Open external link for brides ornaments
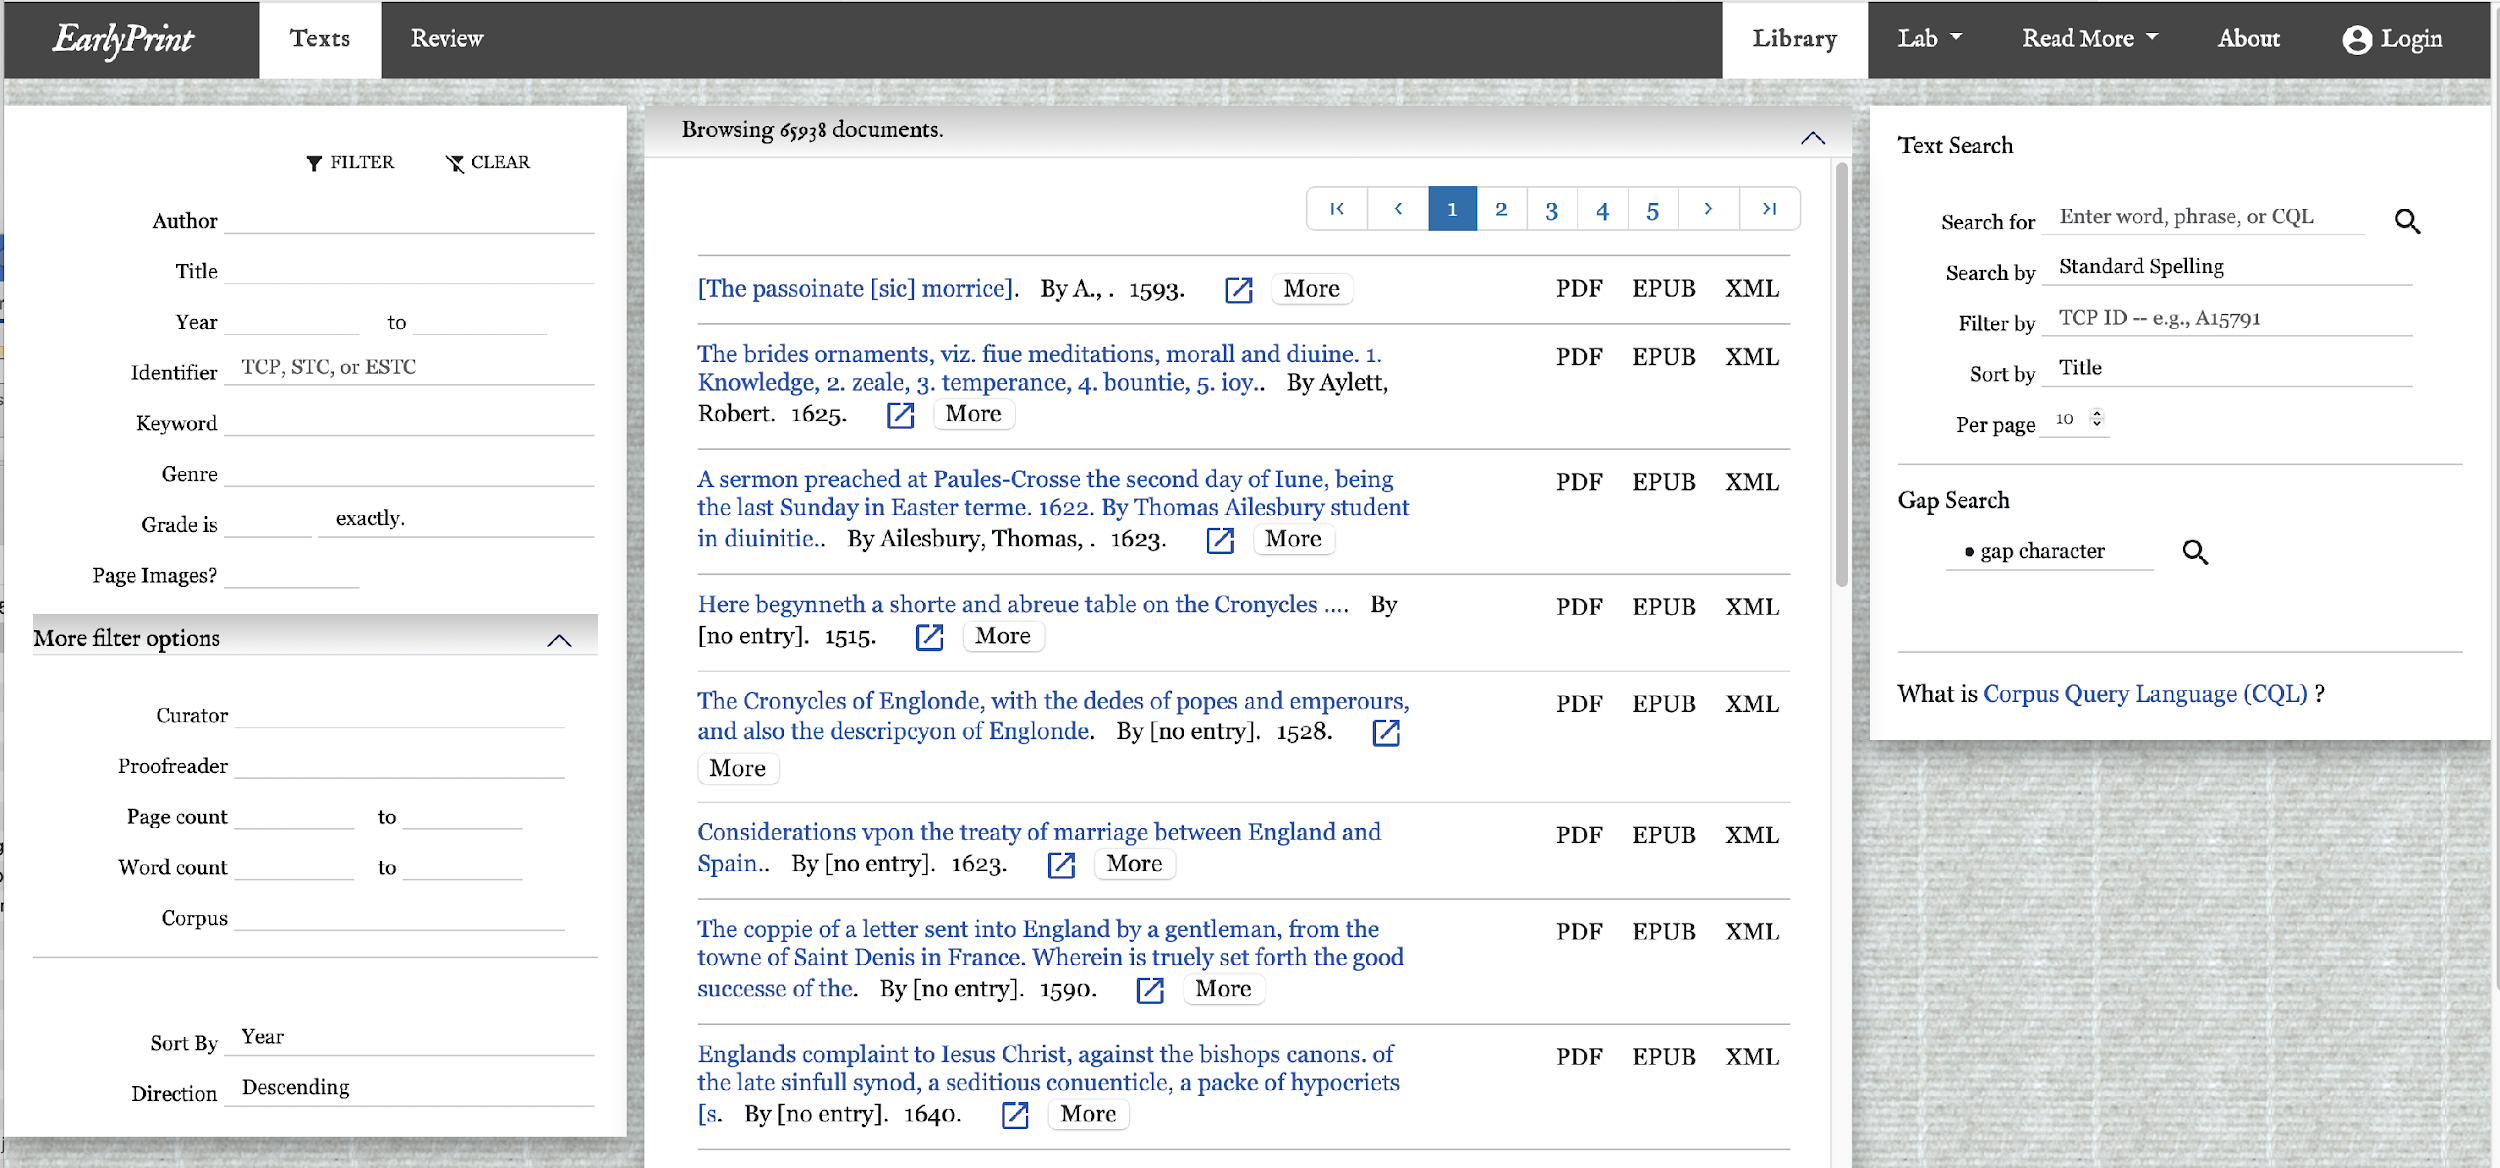Viewport: 2500px width, 1168px height. click(900, 415)
